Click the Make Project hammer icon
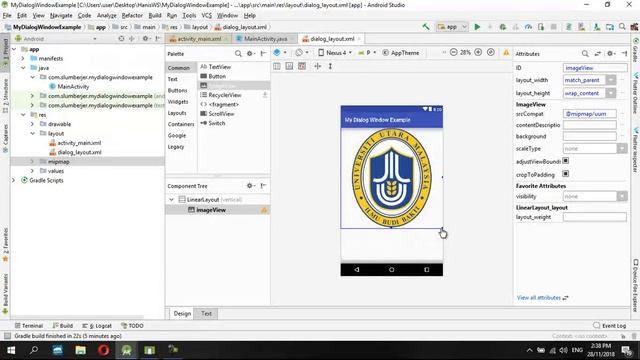This screenshot has height=360, width=640. point(426,27)
